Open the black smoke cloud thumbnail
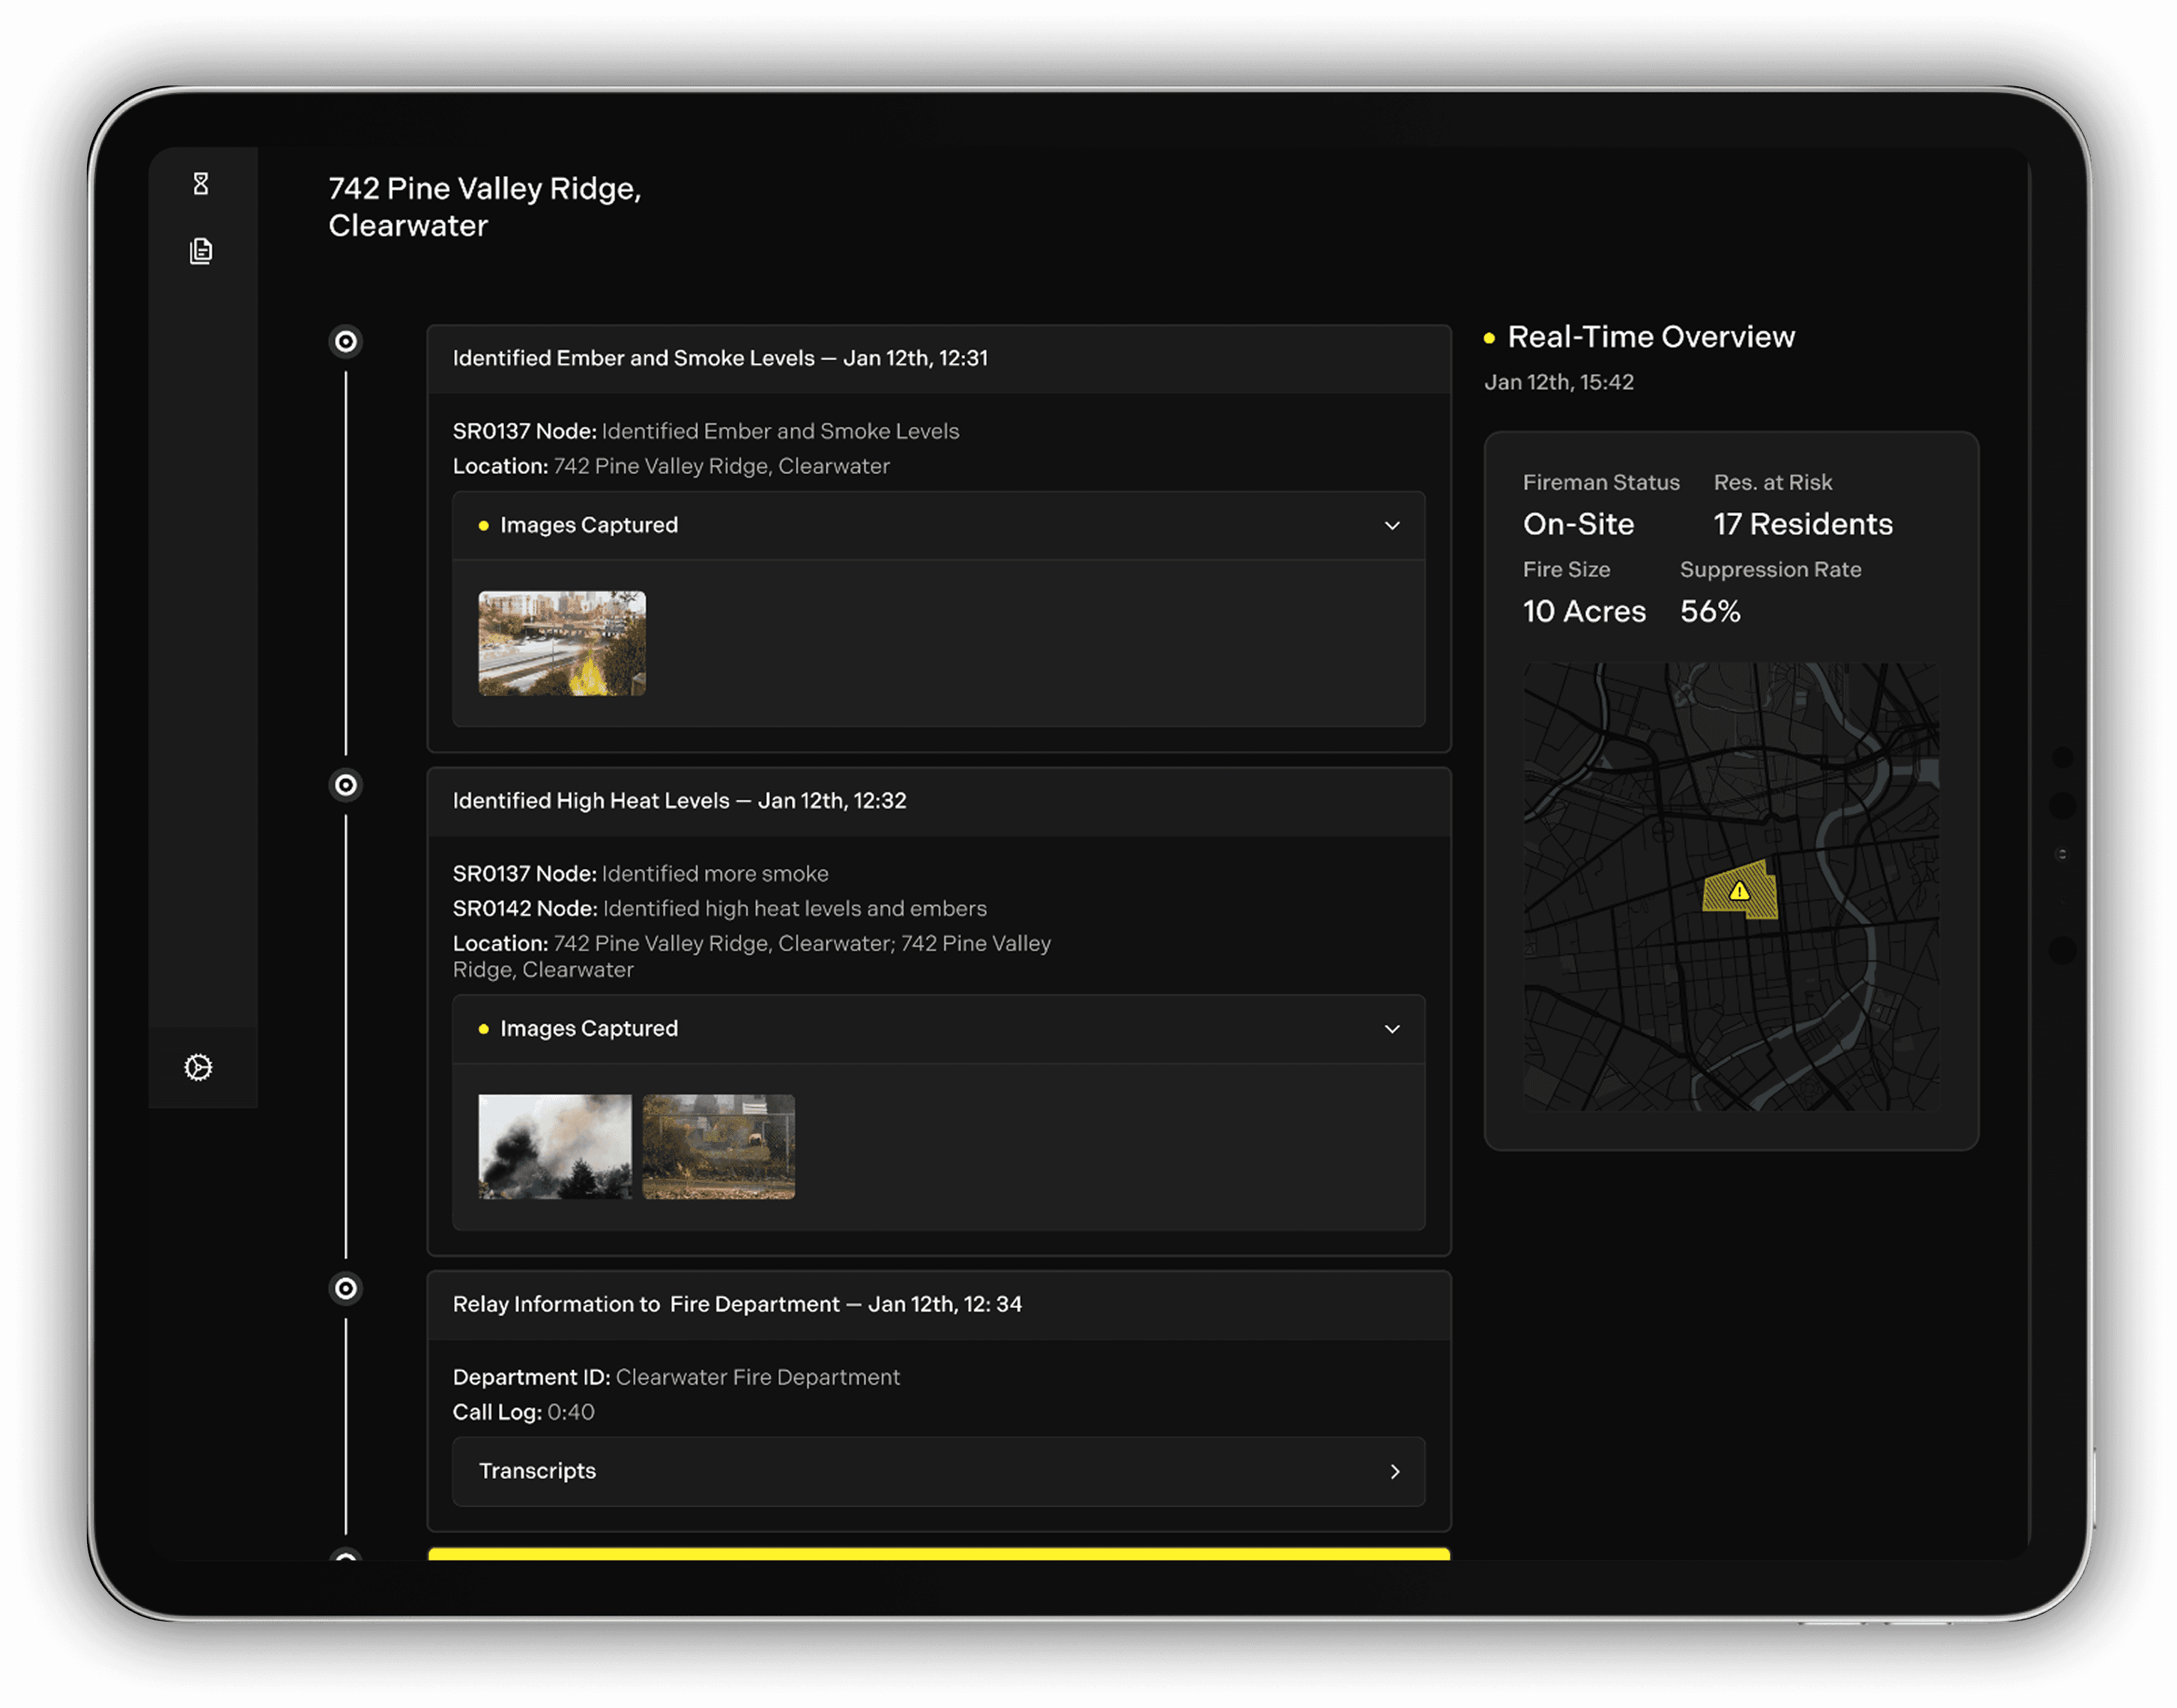The width and height of the screenshot is (2177, 1708). (x=555, y=1146)
